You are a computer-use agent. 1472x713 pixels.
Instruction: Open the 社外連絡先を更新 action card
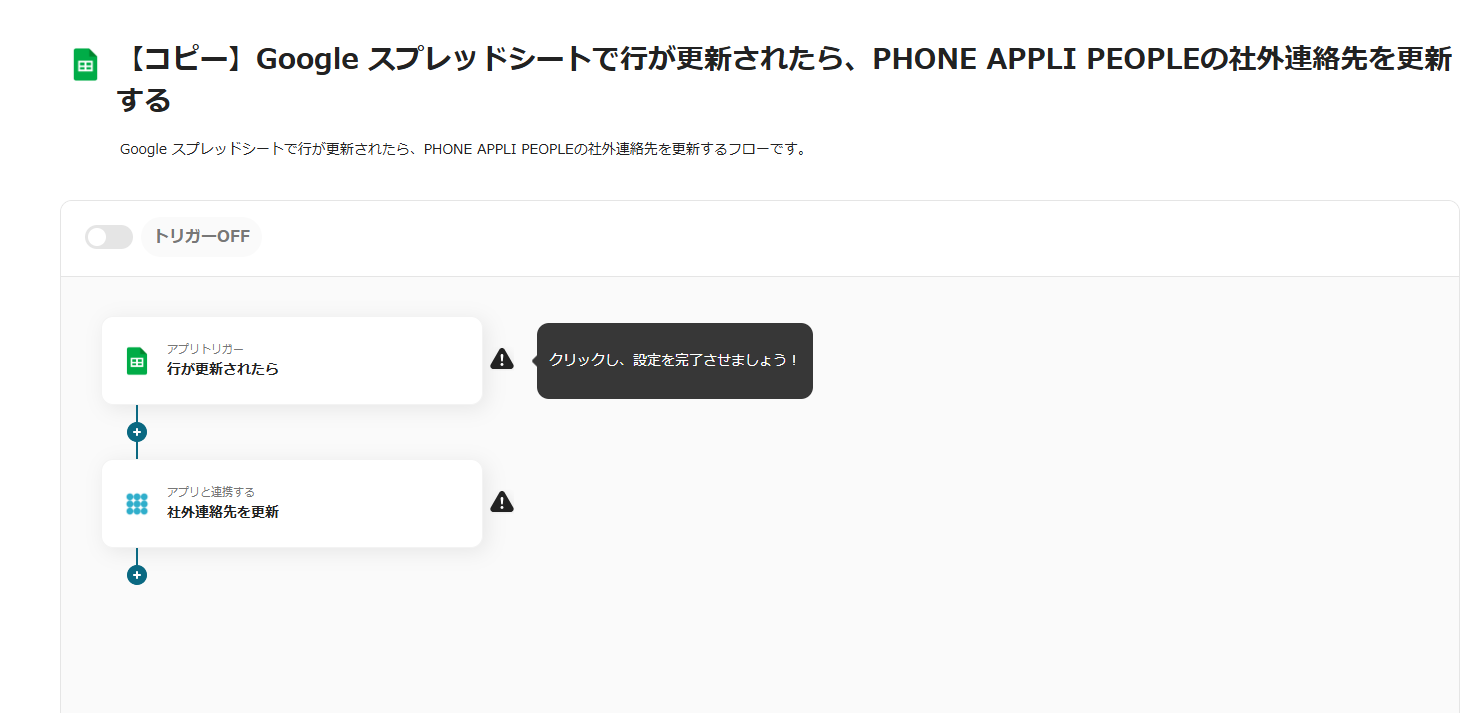click(x=292, y=504)
